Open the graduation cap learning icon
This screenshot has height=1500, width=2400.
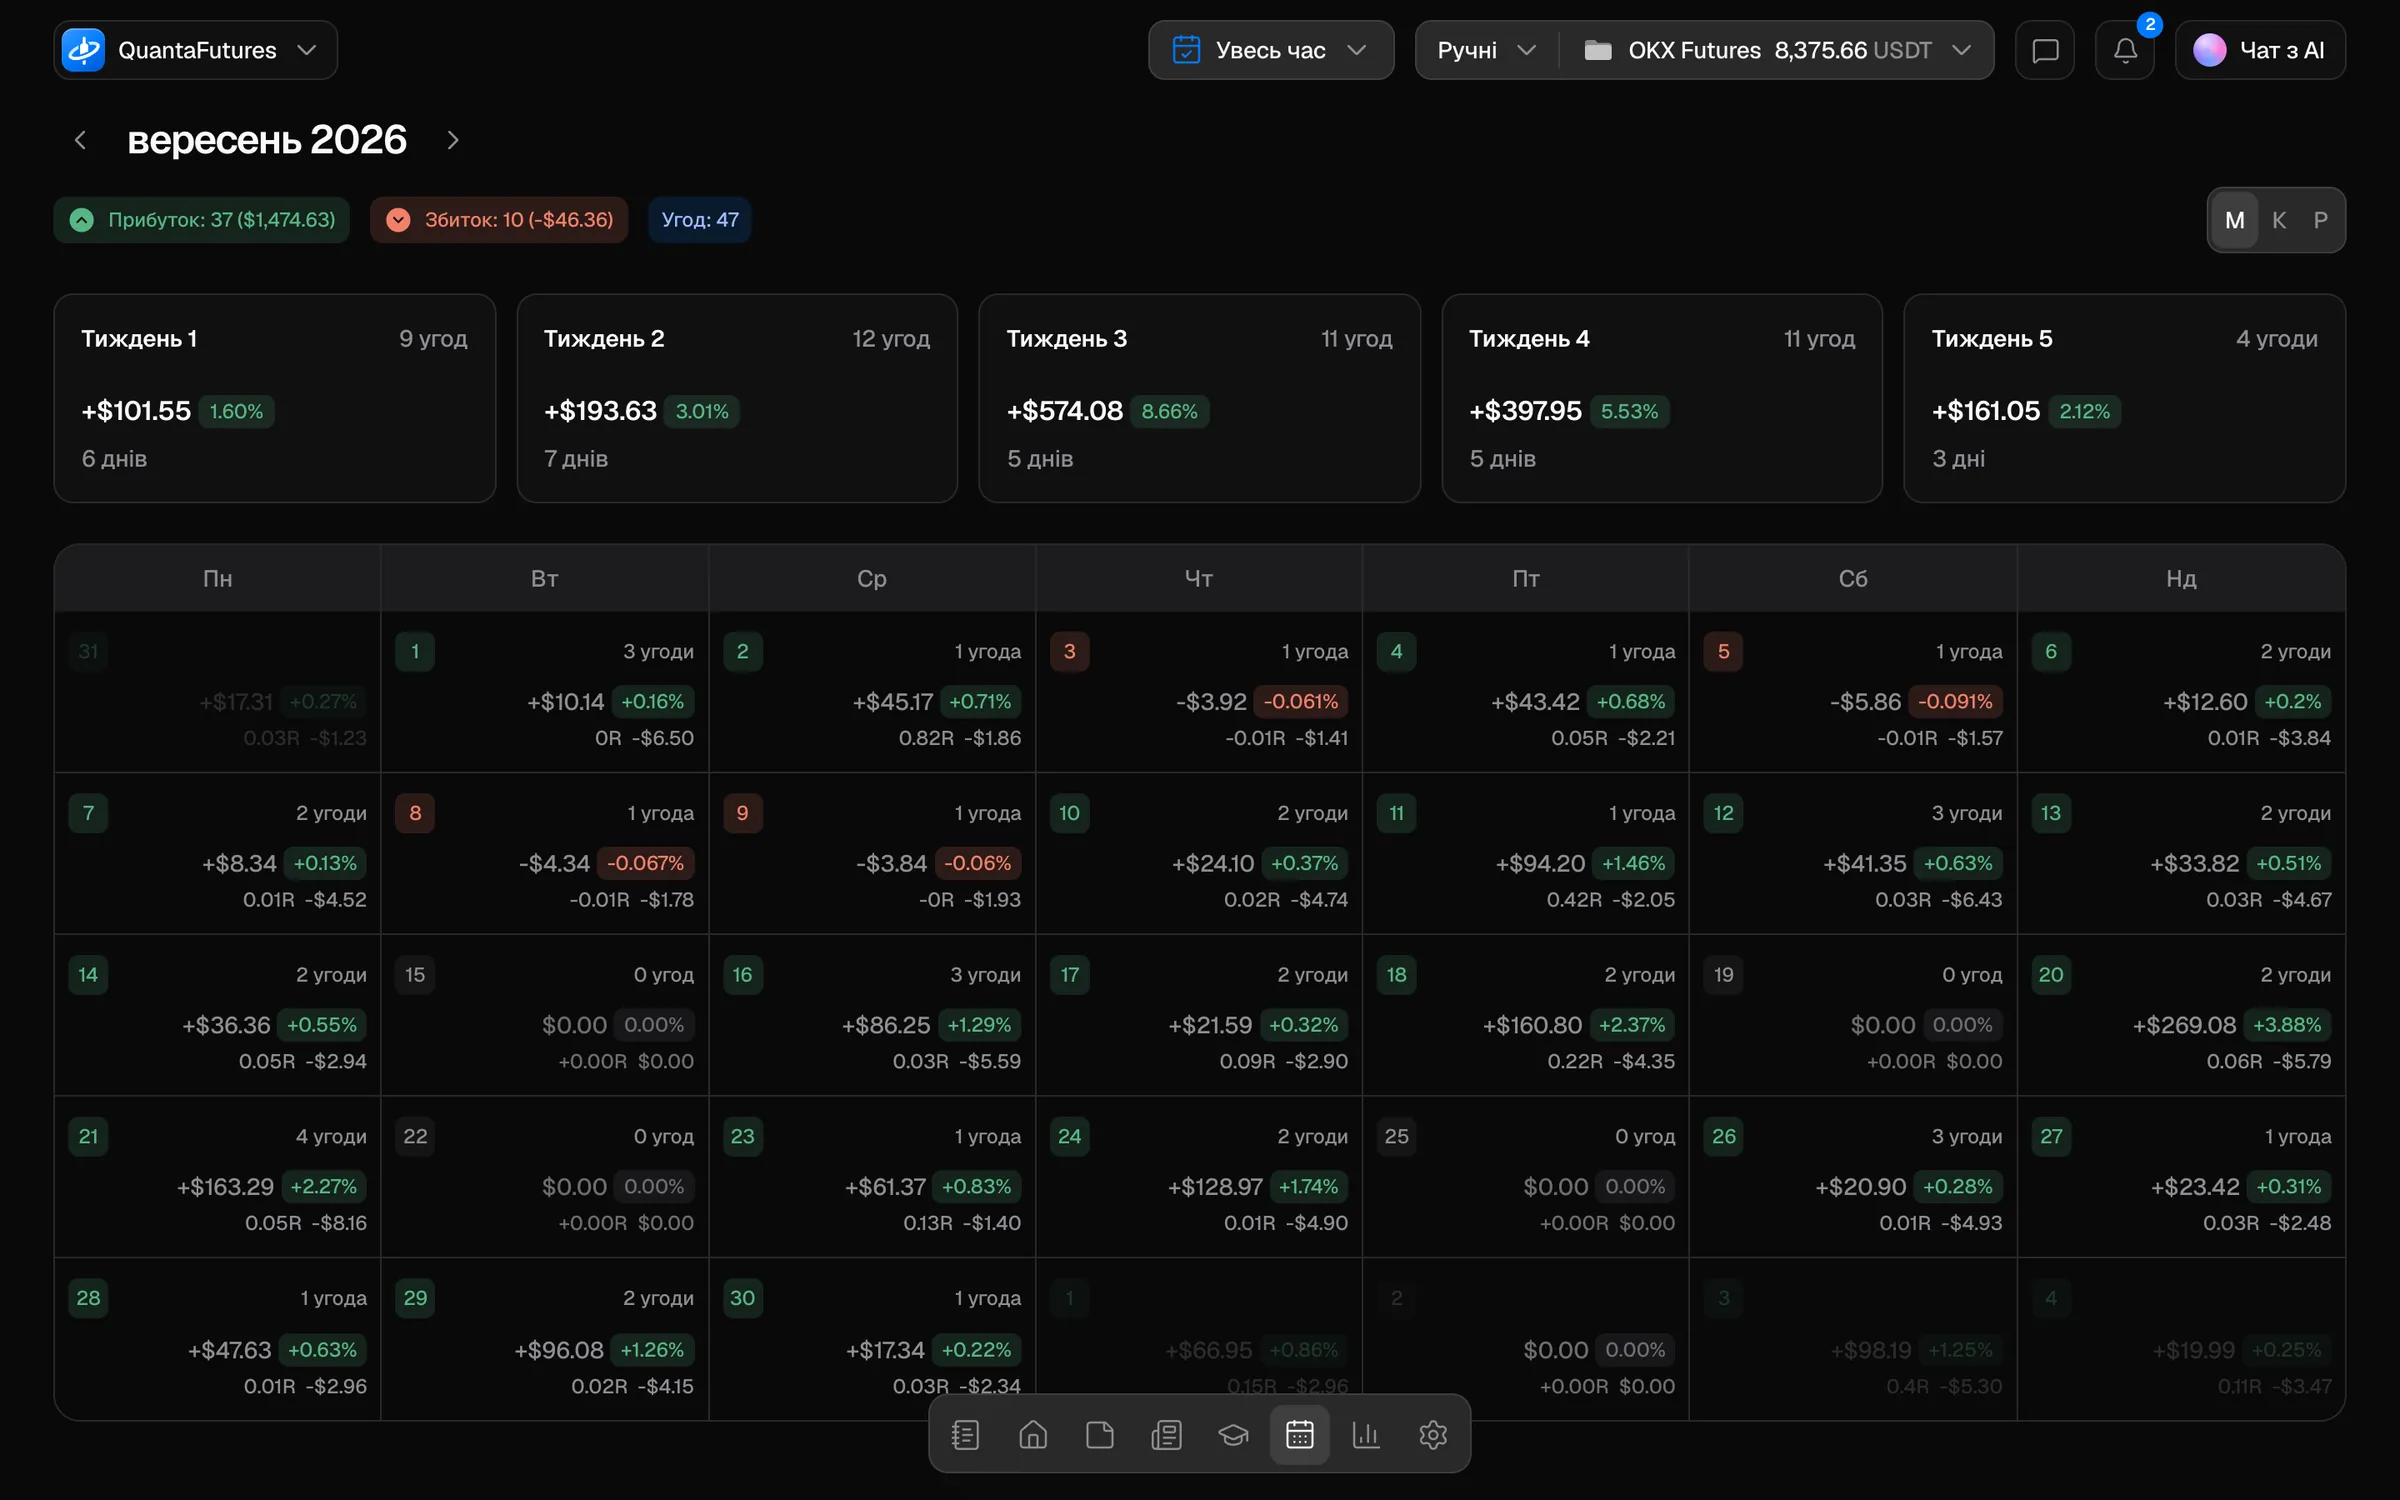(1233, 1435)
